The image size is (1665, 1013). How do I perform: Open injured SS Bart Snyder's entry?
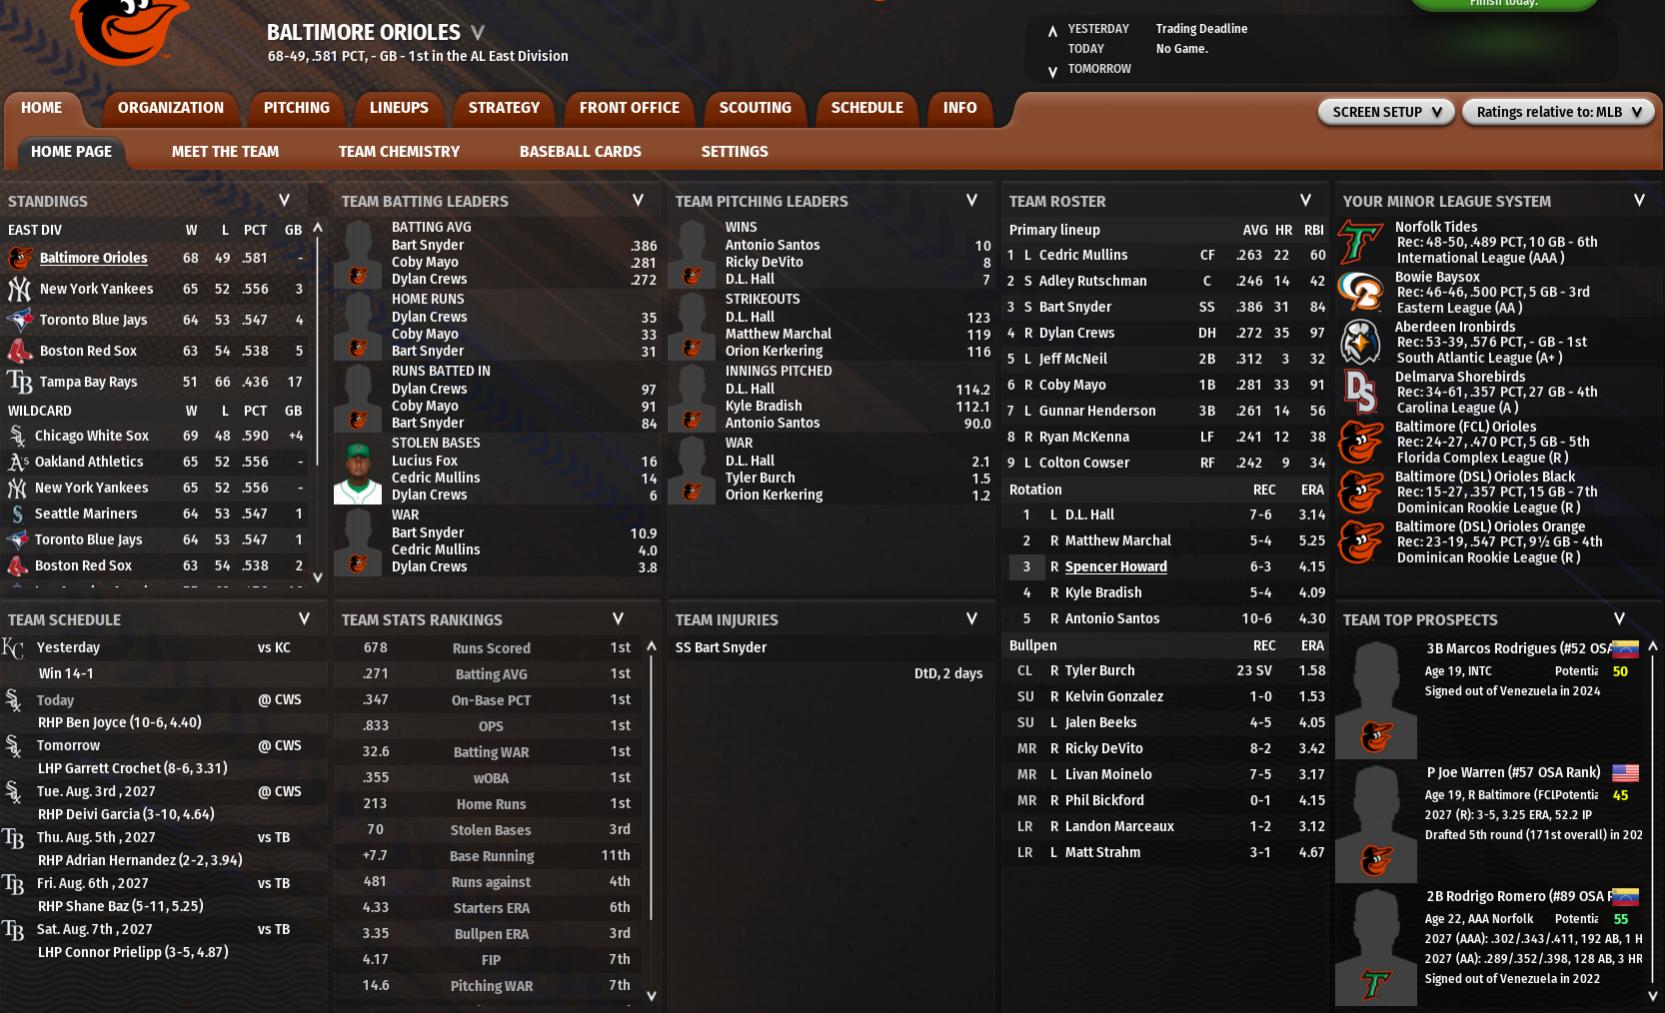pyautogui.click(x=721, y=648)
